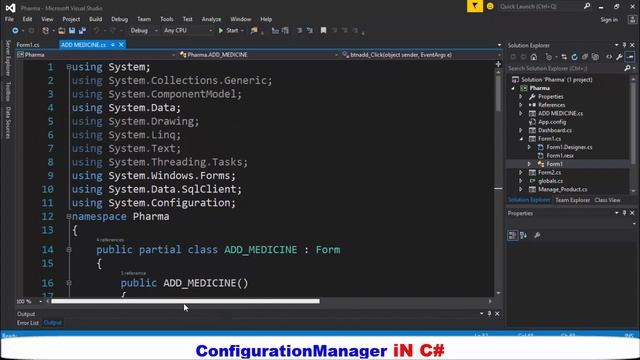Switch to the Error List tab
The width and height of the screenshot is (640, 360).
pos(28,323)
